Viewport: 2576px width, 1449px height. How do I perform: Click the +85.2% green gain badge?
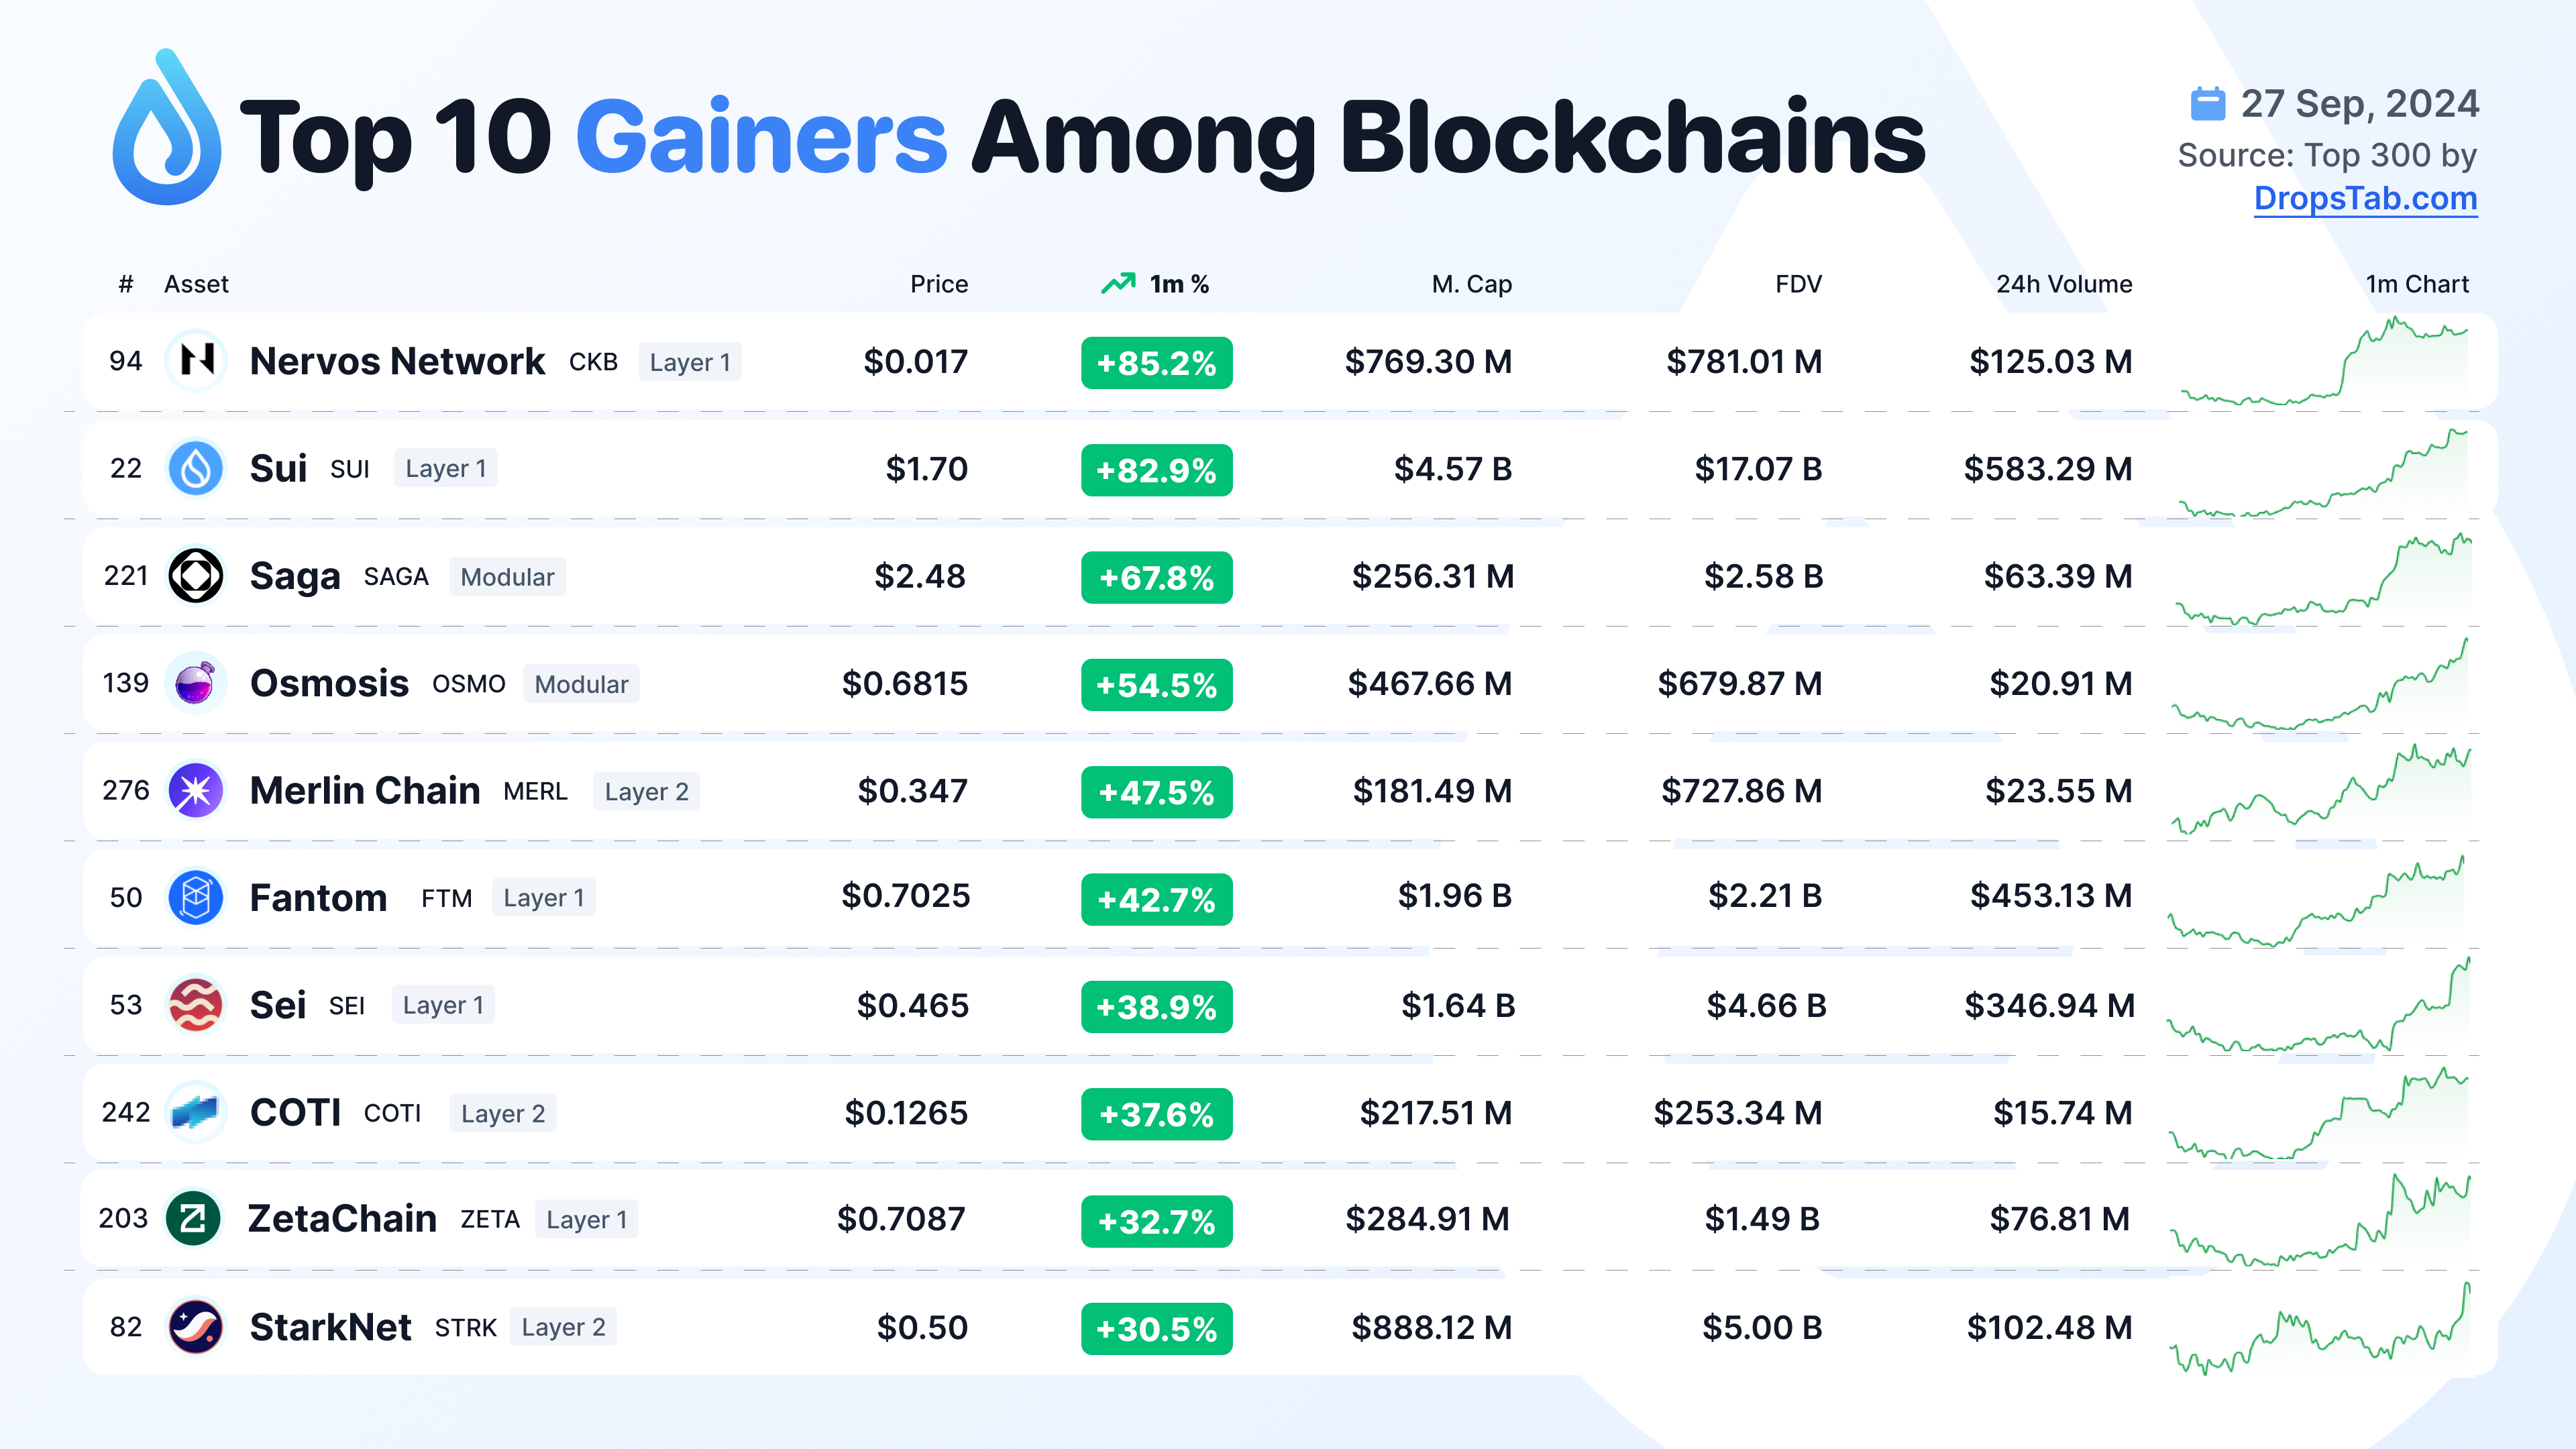(1156, 363)
